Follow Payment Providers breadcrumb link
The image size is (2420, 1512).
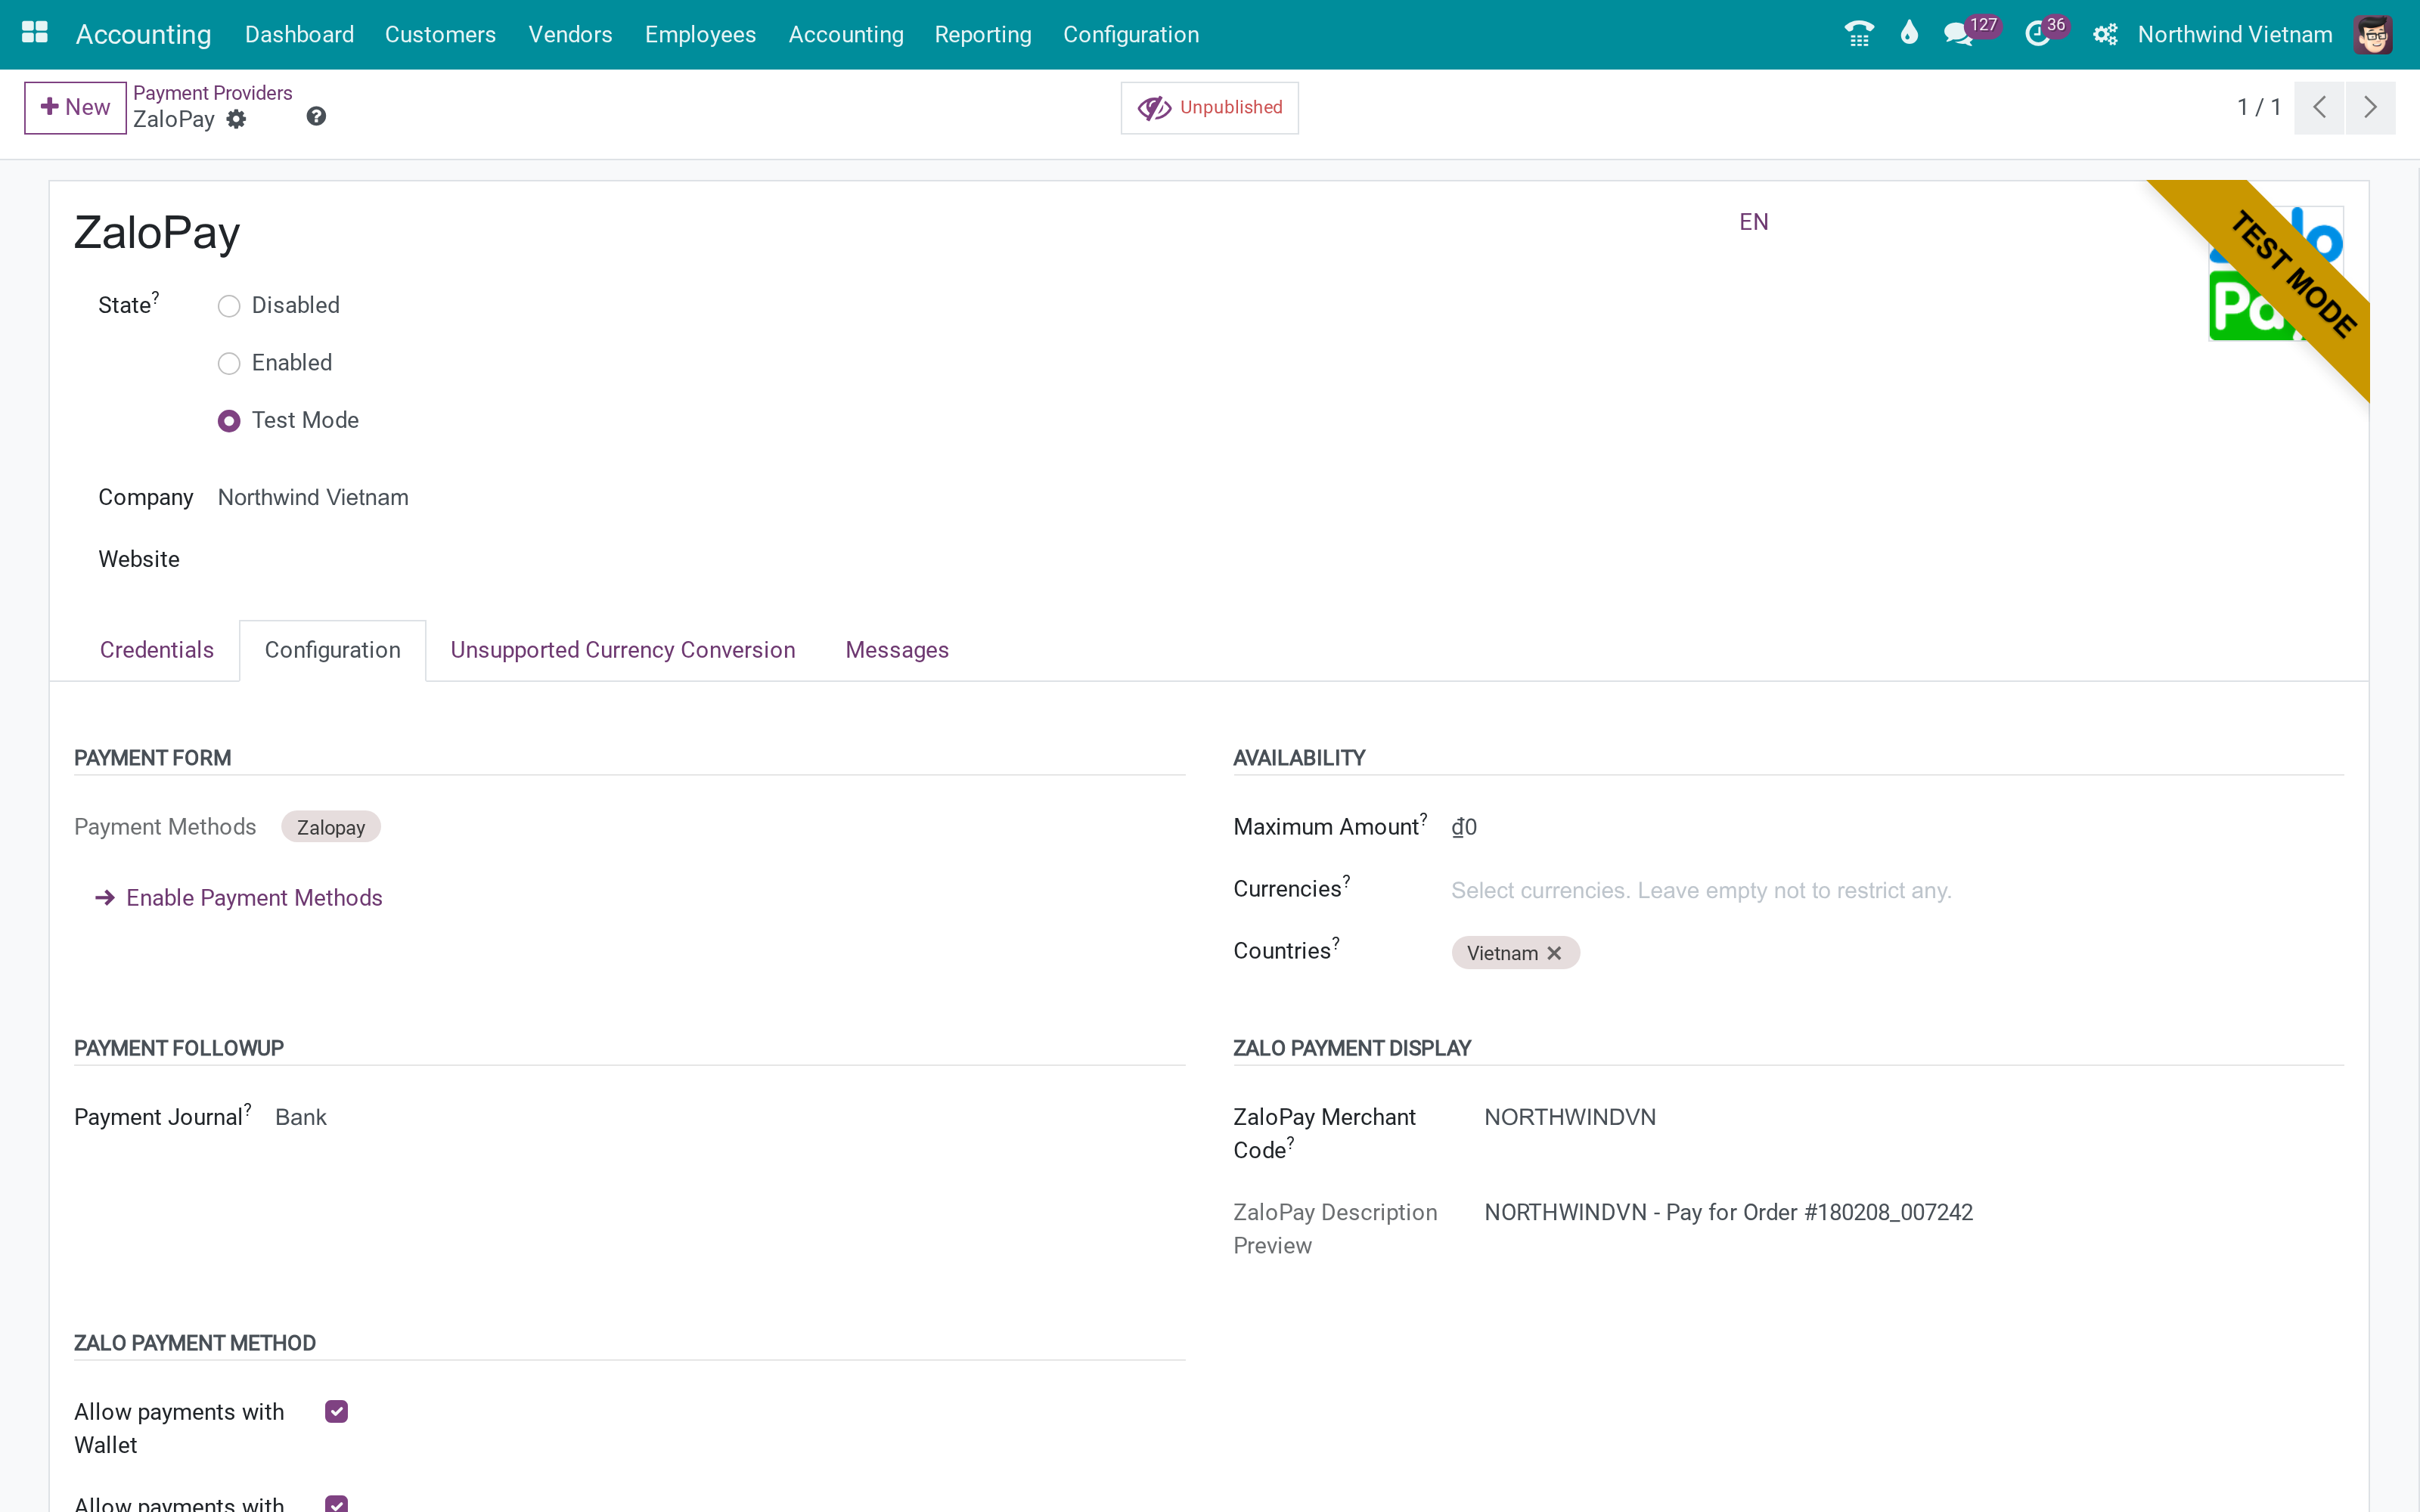pyautogui.click(x=212, y=92)
